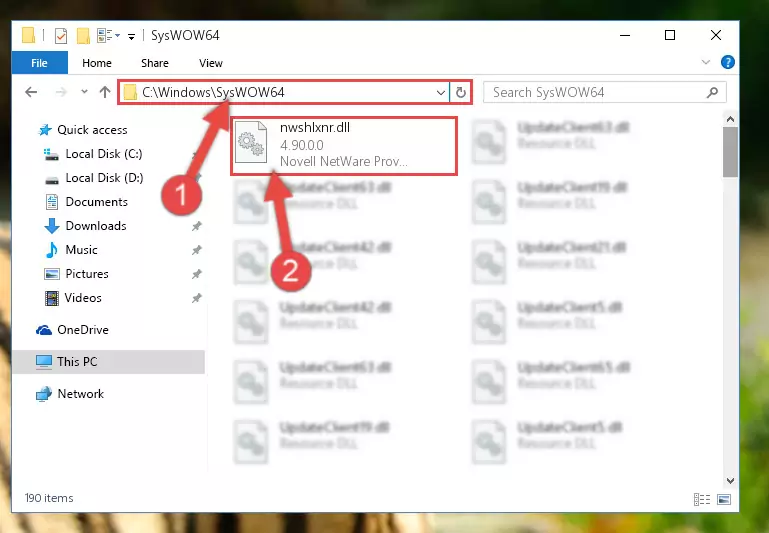Click the nwshlxnr.dll gear file icon
Viewport: 769px width, 533px height.
coord(251,142)
